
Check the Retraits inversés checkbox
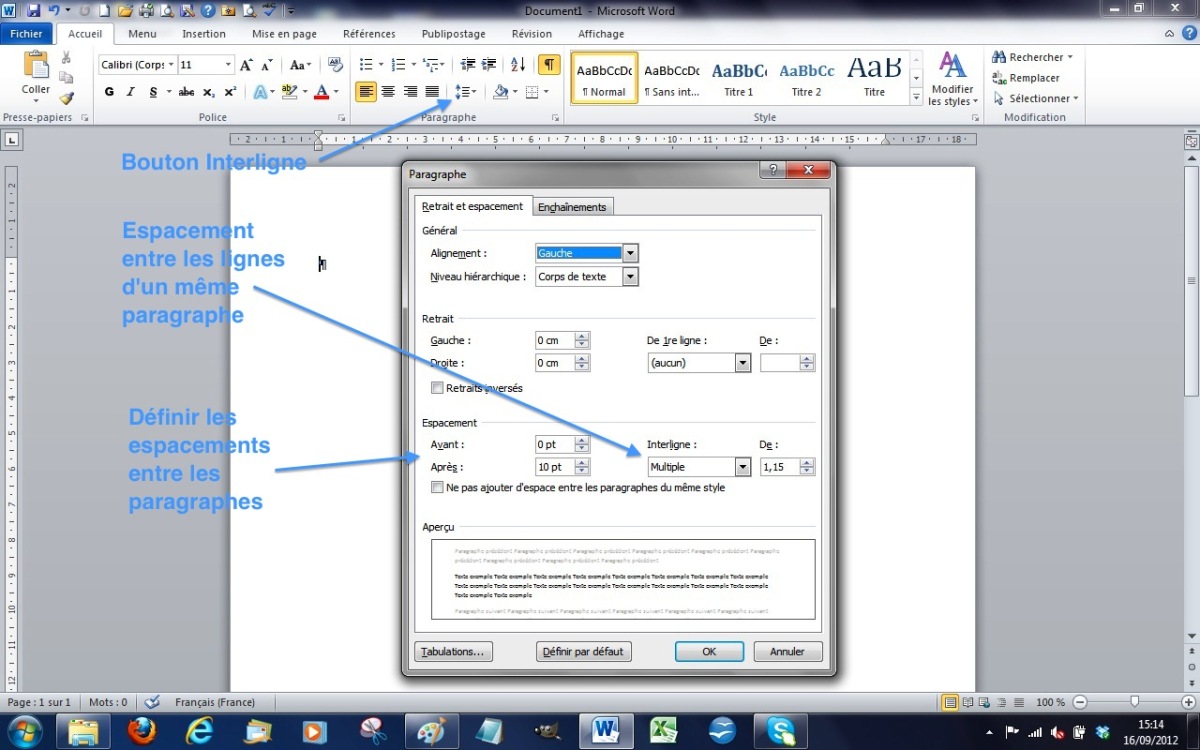point(437,388)
